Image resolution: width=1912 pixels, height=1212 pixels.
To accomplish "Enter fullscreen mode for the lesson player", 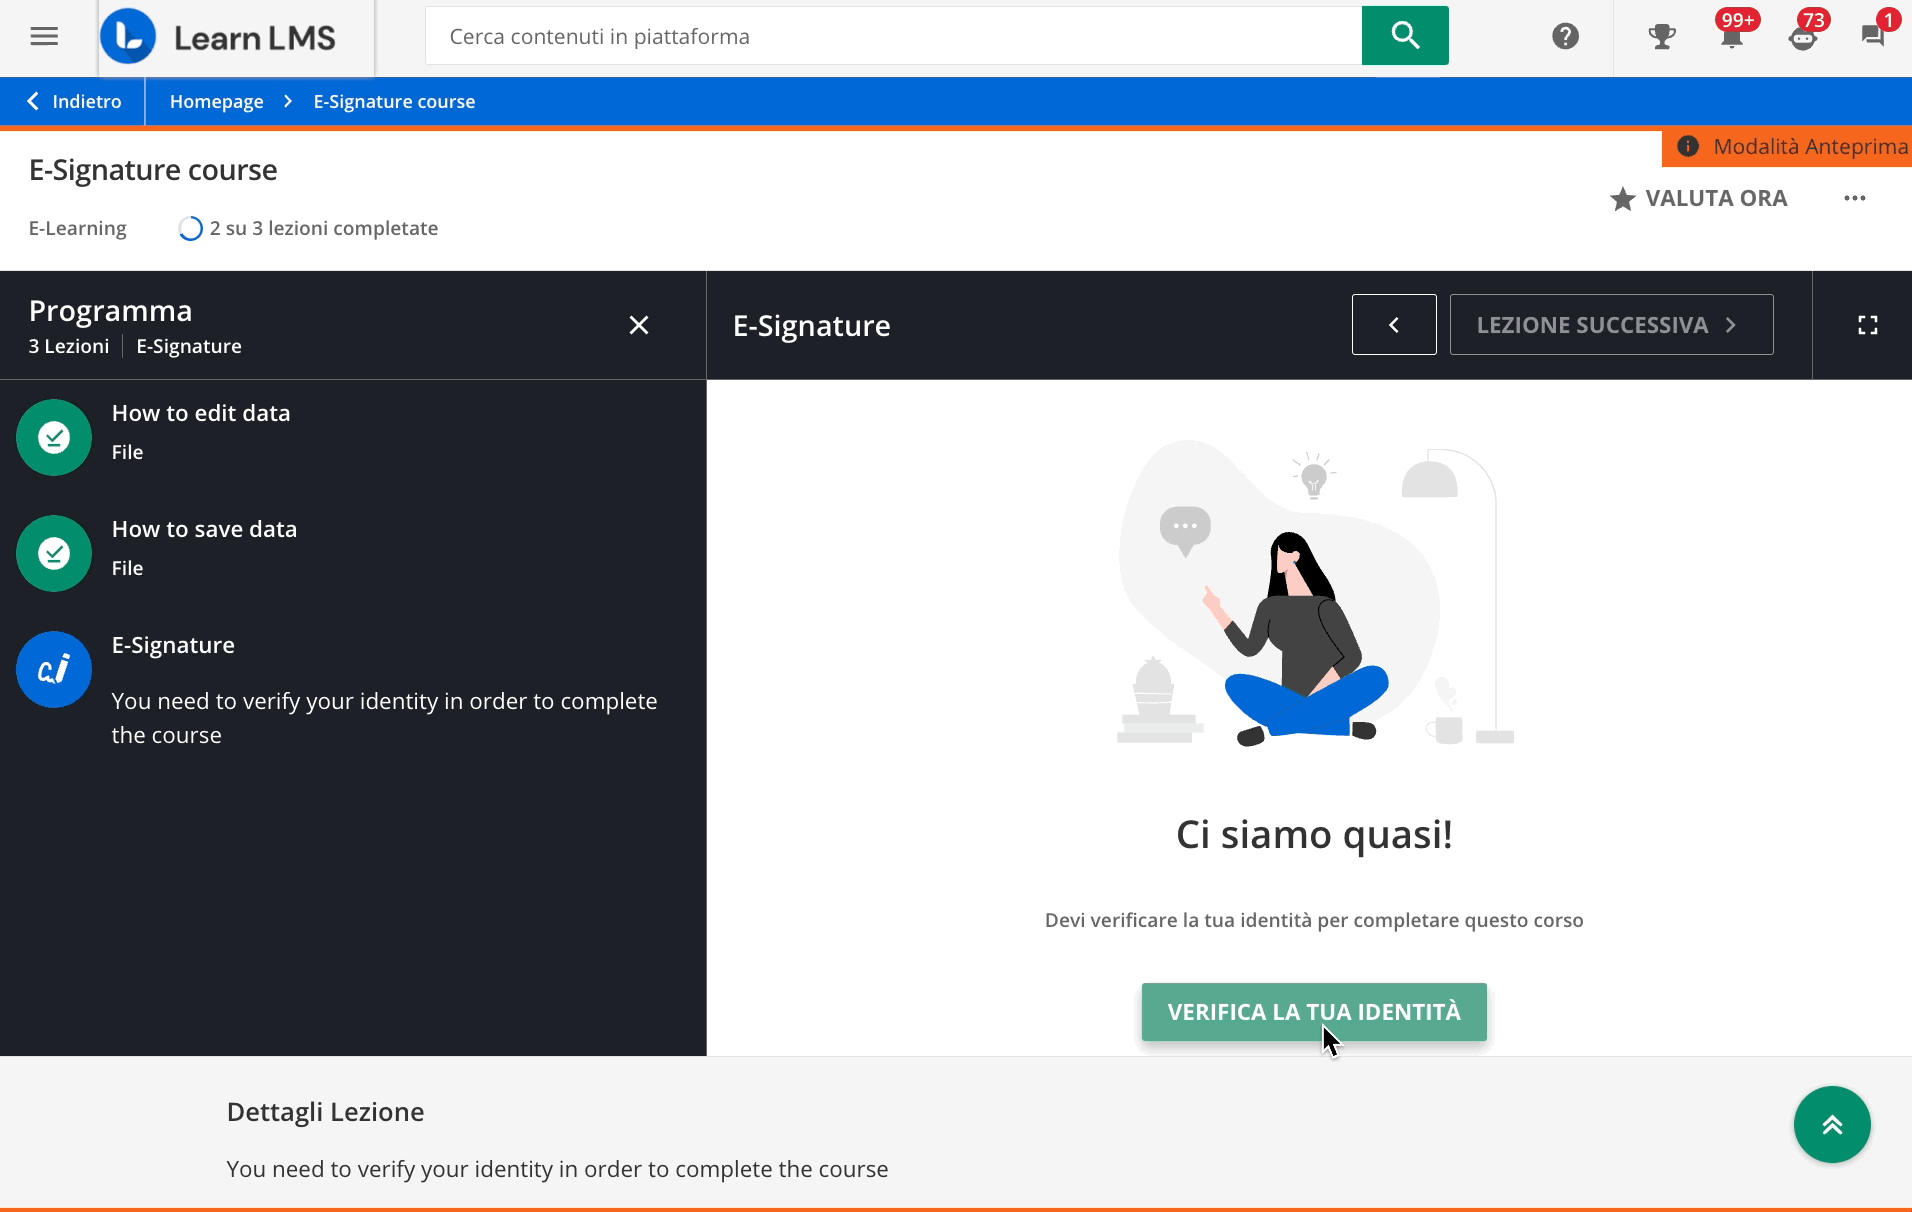I will [1867, 325].
